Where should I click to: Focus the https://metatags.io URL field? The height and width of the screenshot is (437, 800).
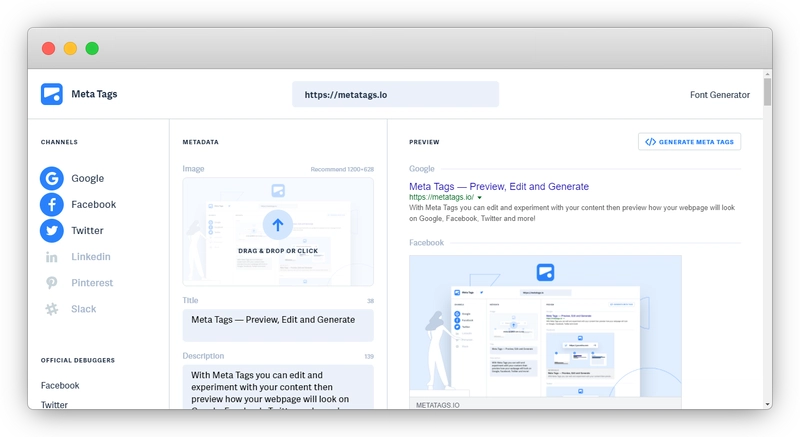pos(395,94)
